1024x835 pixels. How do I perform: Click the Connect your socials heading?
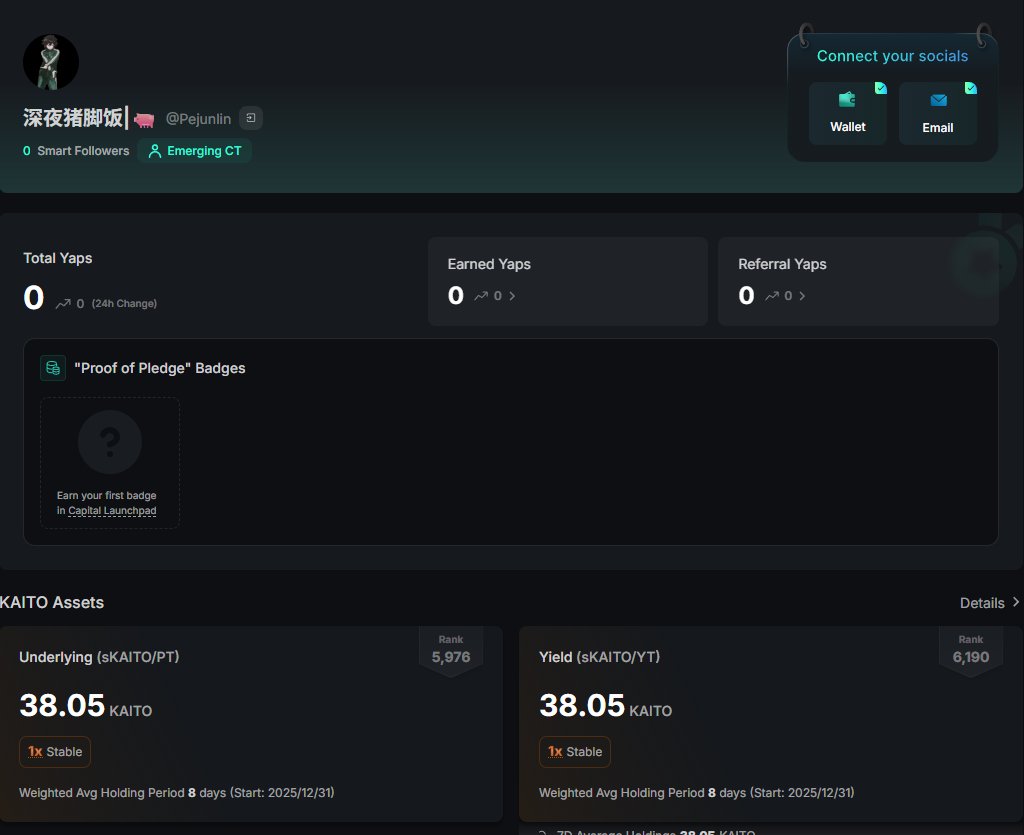coord(893,56)
